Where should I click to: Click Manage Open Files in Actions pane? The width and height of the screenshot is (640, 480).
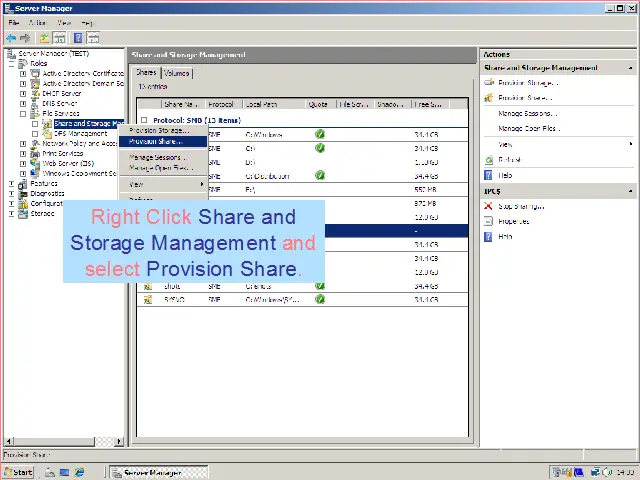[x=529, y=129]
